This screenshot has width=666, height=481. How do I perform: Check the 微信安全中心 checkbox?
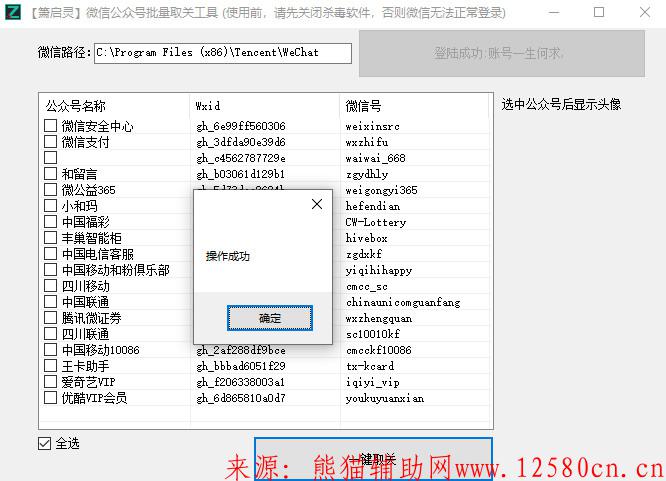click(50, 126)
